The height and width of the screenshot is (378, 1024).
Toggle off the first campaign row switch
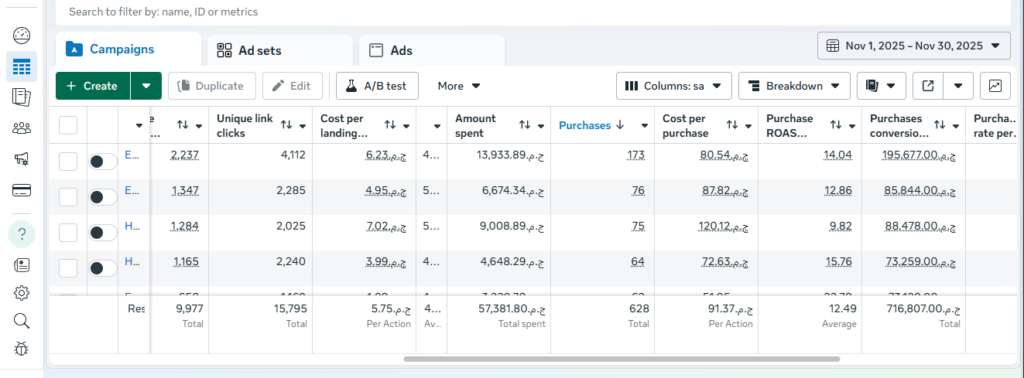point(103,162)
